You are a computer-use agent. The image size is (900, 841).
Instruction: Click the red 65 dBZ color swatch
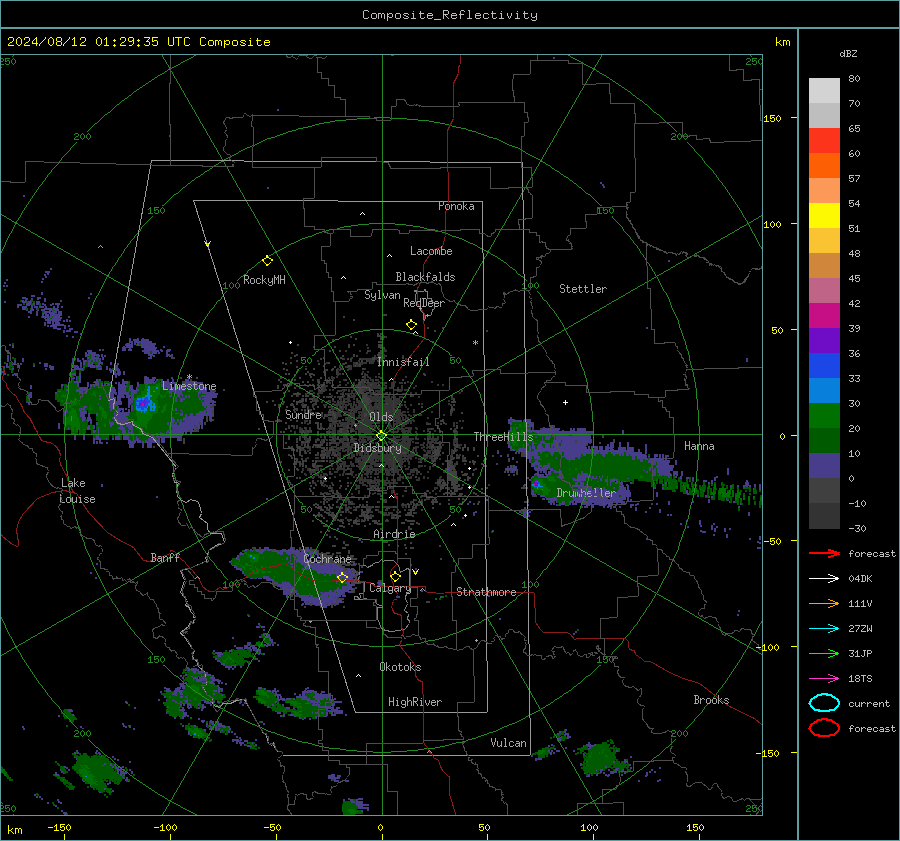tap(824, 140)
